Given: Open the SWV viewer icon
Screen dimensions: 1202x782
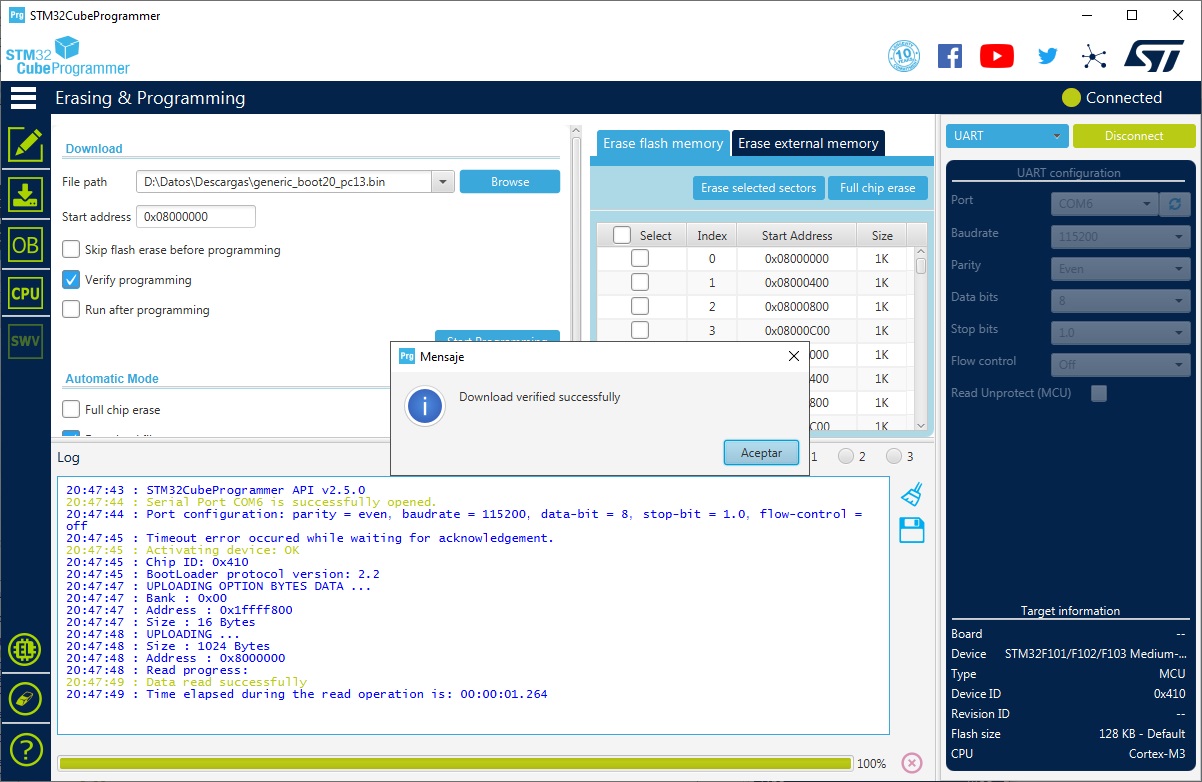Looking at the screenshot, I should tap(25, 341).
